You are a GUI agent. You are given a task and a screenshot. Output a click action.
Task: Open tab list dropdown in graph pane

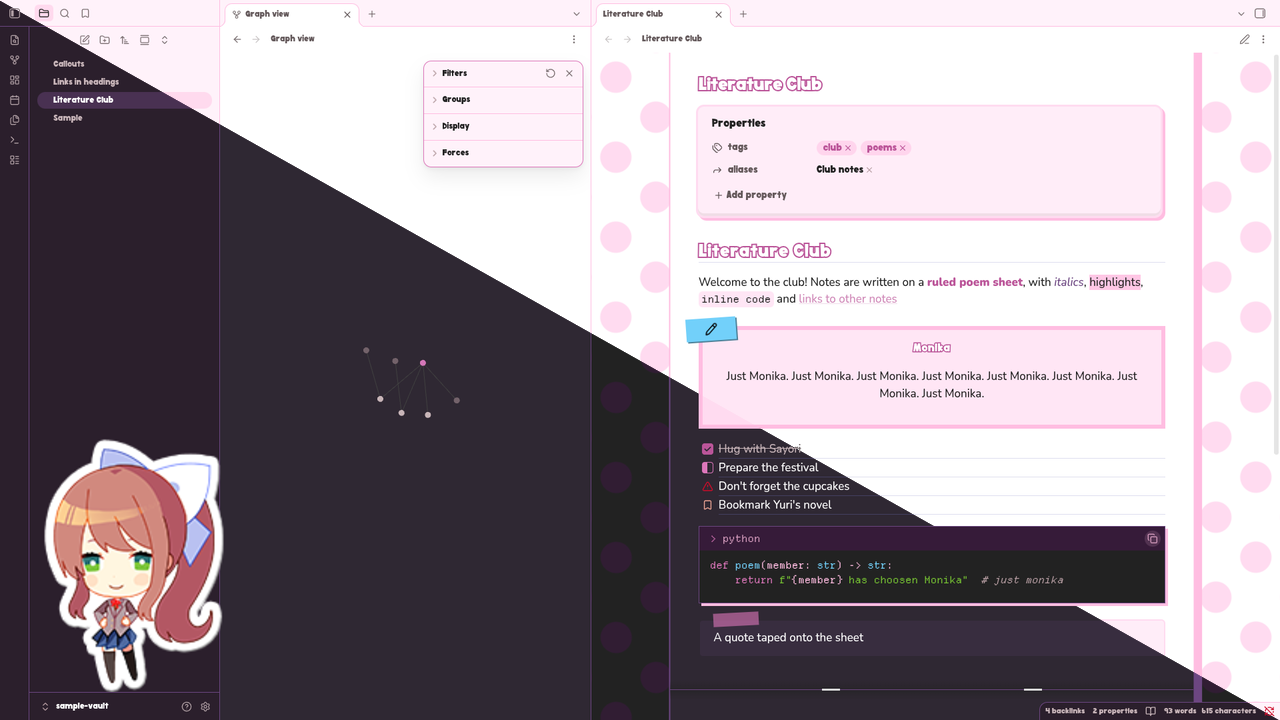[x=577, y=14]
